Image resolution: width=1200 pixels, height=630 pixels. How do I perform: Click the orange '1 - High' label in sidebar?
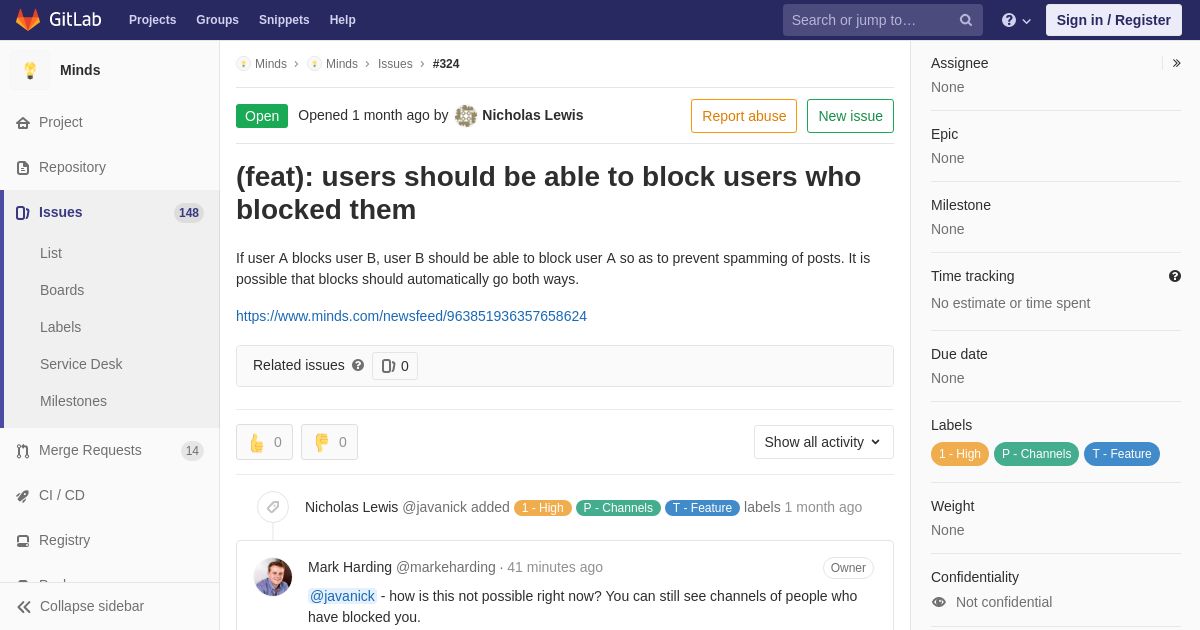point(960,454)
